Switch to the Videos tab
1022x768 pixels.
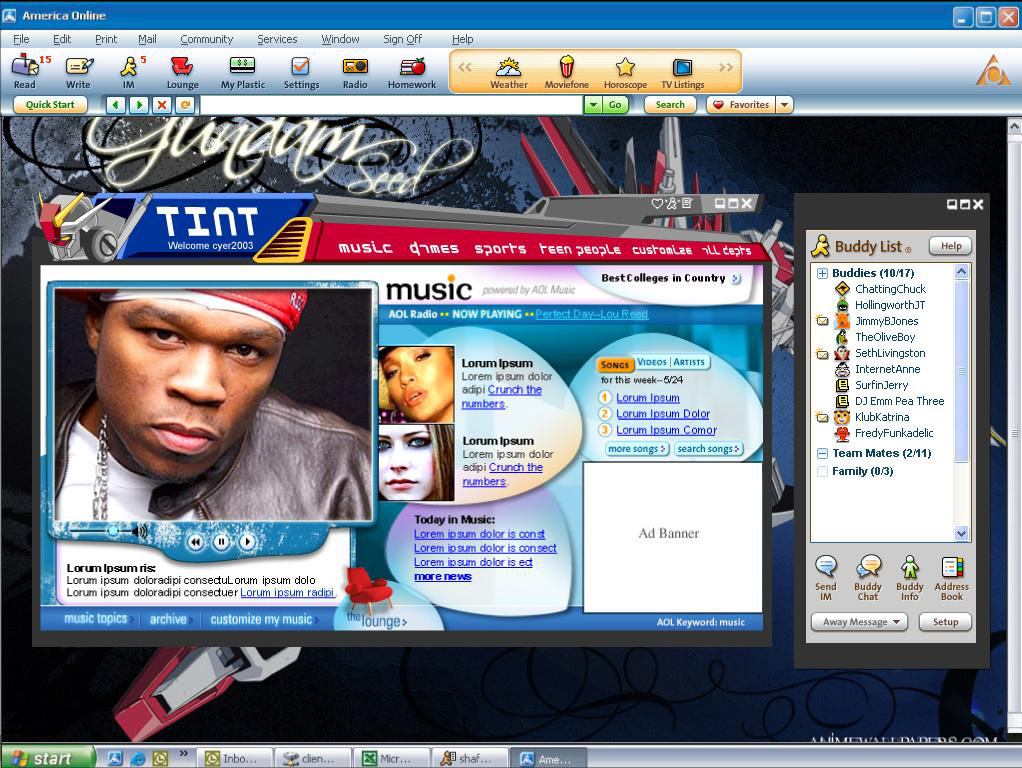click(x=652, y=362)
